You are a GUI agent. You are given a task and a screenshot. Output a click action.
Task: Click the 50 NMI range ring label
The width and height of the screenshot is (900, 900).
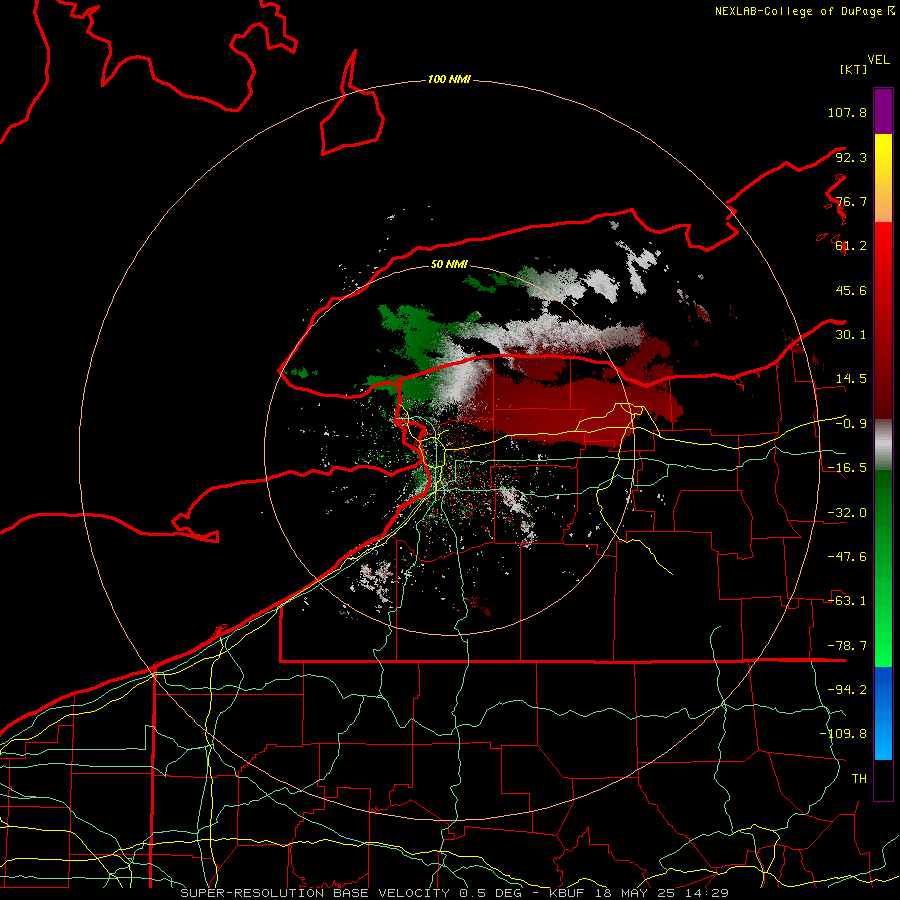[x=449, y=264]
